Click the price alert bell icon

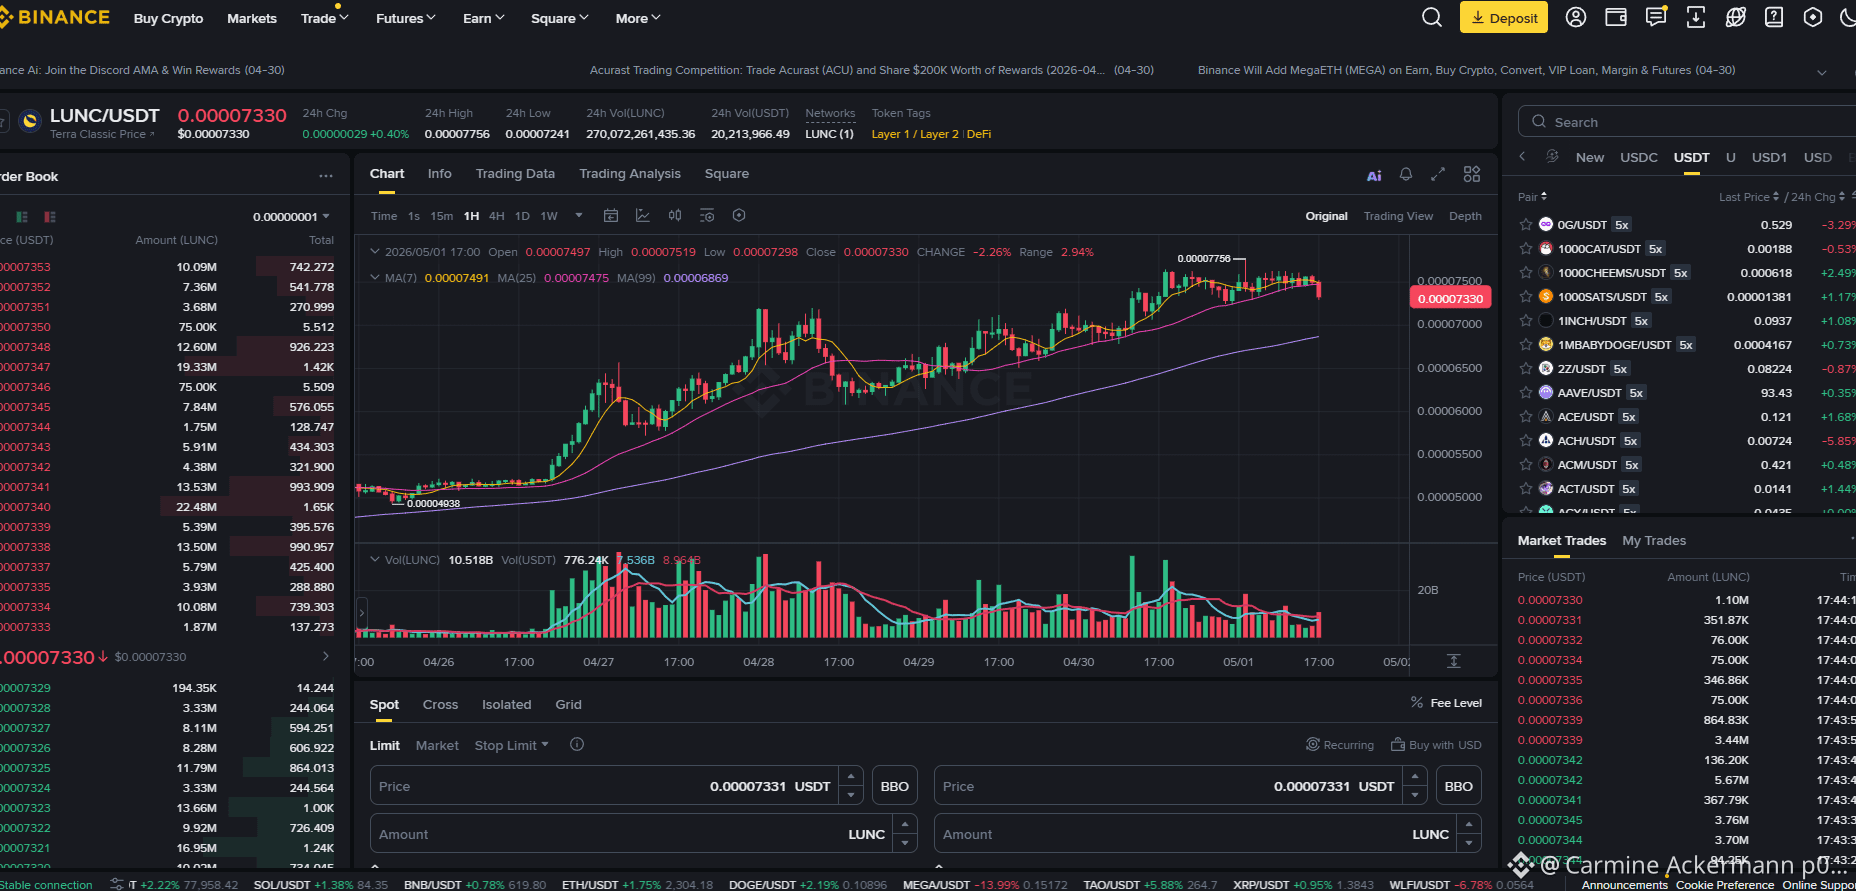1406,174
